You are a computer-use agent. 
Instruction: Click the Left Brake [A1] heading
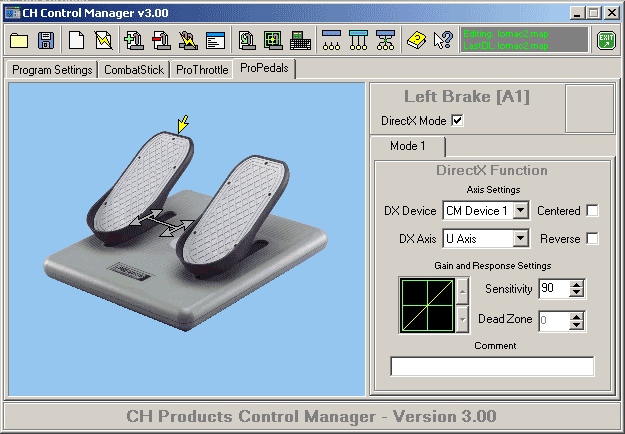coord(467,97)
